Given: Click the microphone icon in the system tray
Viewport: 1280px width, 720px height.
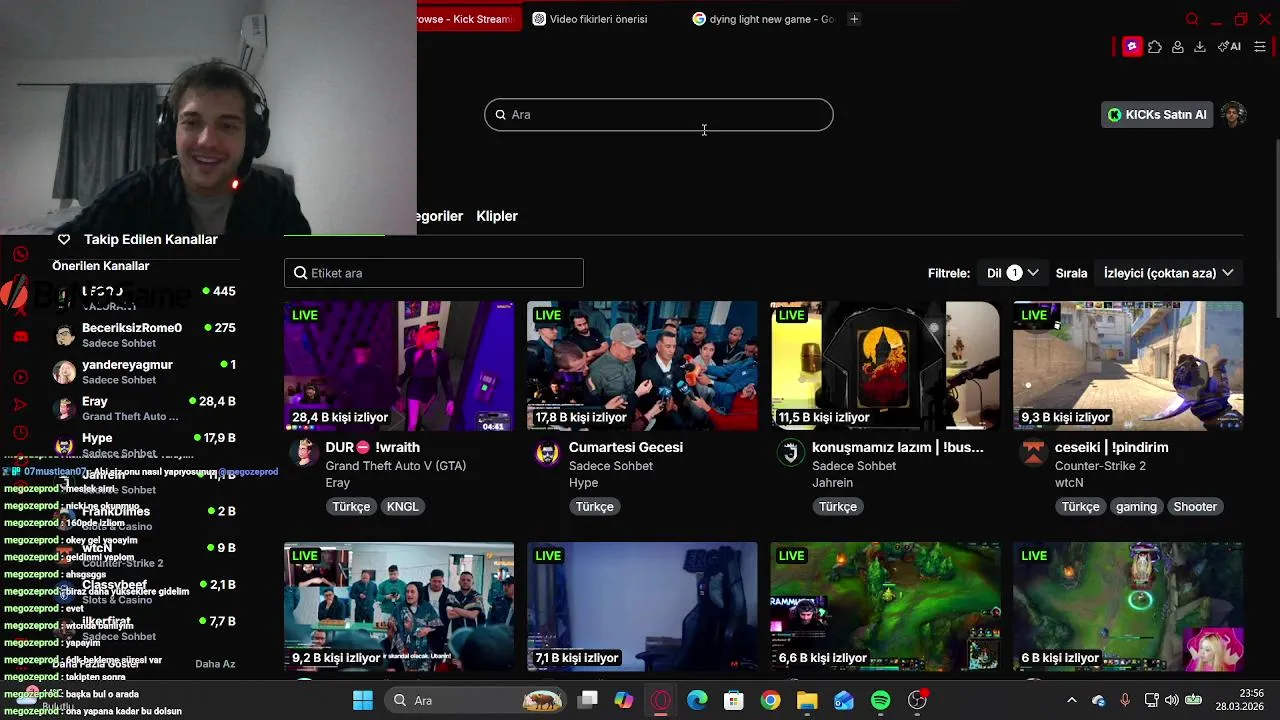Looking at the screenshot, I should (1125, 700).
